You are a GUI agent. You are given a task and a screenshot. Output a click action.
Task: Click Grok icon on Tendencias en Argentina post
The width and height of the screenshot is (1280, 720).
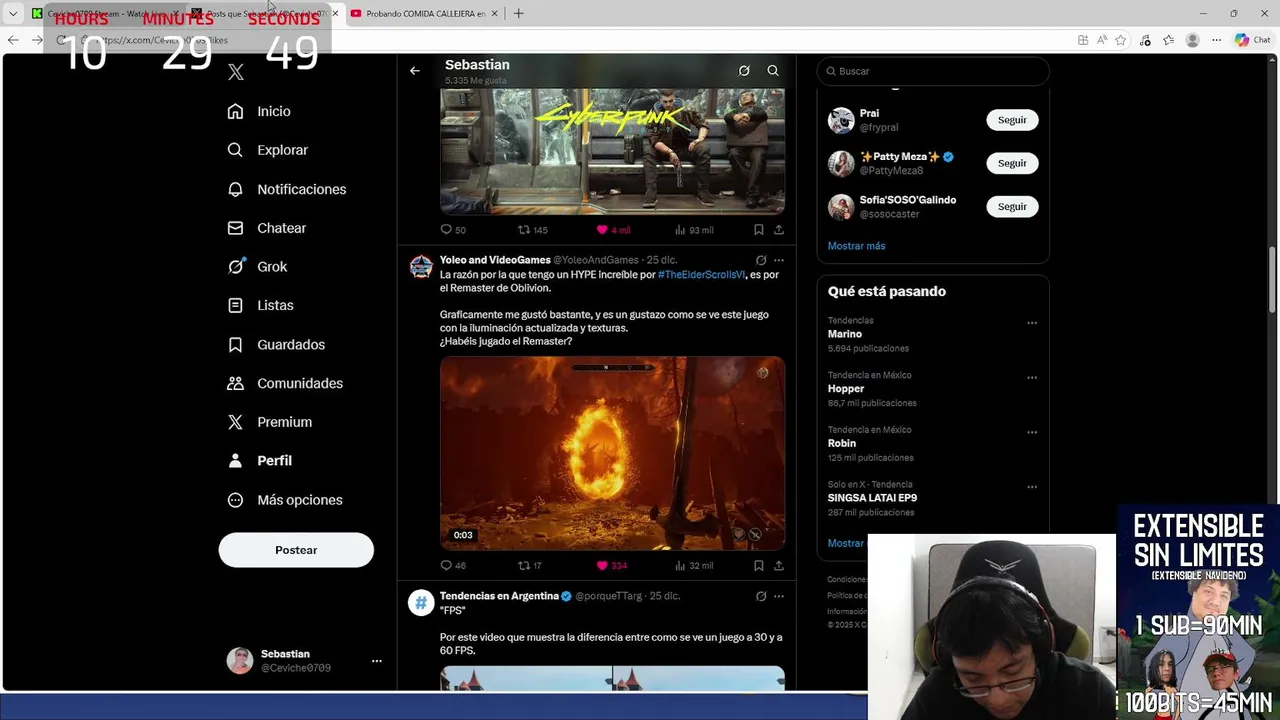[761, 596]
